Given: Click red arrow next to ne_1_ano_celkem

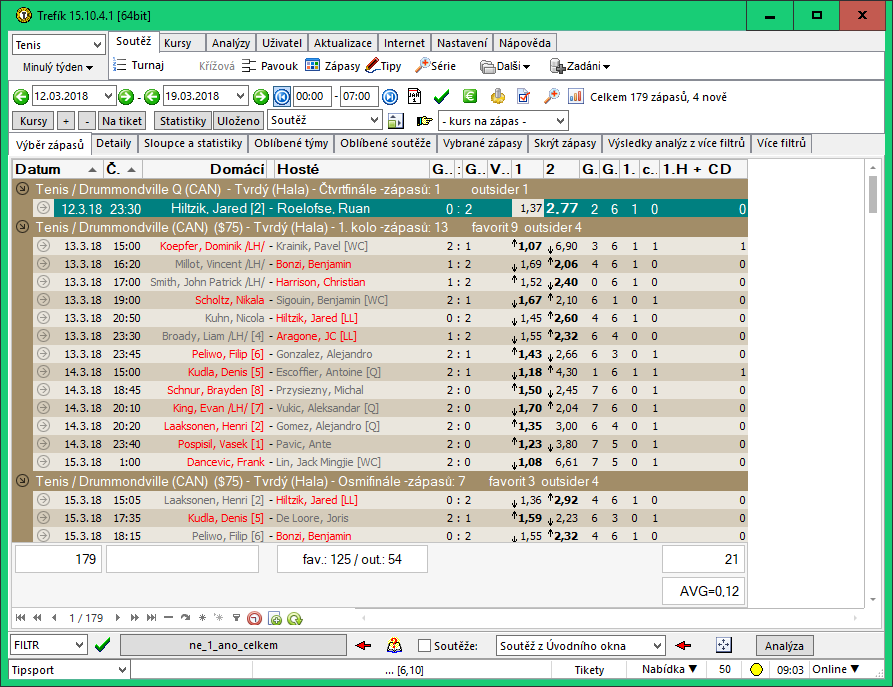Looking at the screenshot, I should pos(363,645).
